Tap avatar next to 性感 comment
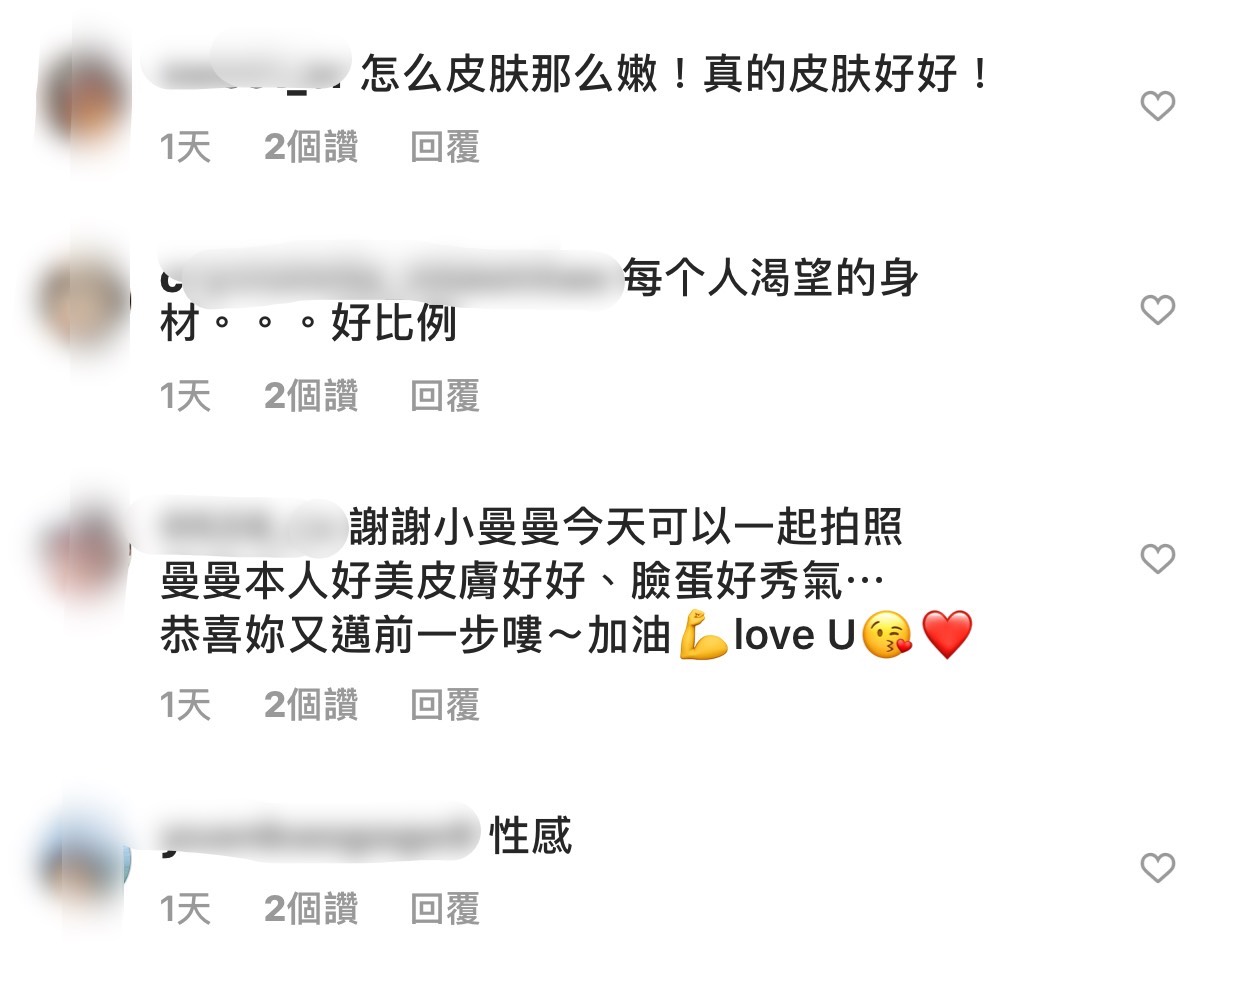 pyautogui.click(x=84, y=862)
